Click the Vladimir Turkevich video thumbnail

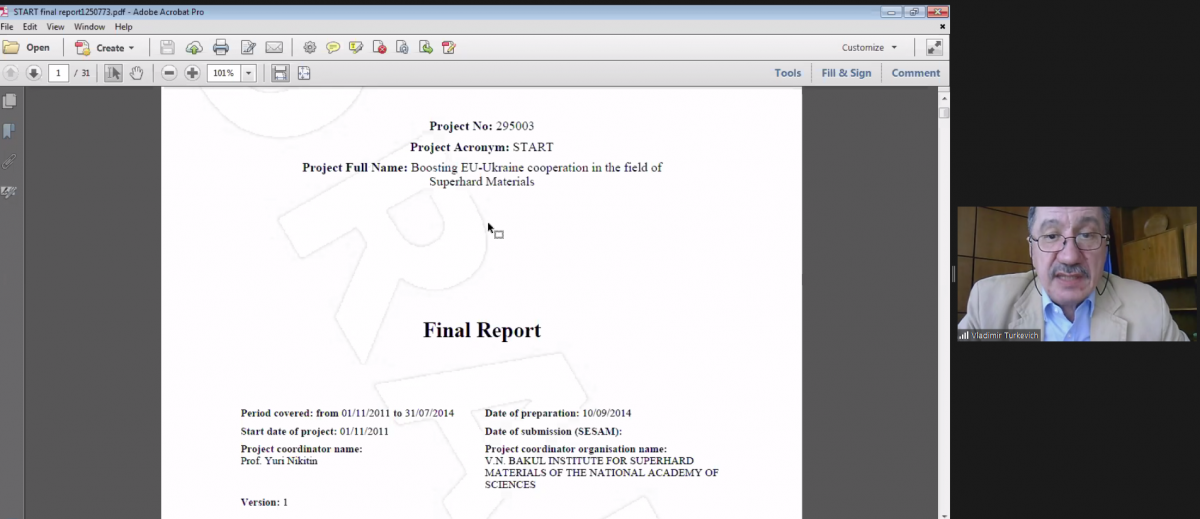tap(1076, 274)
